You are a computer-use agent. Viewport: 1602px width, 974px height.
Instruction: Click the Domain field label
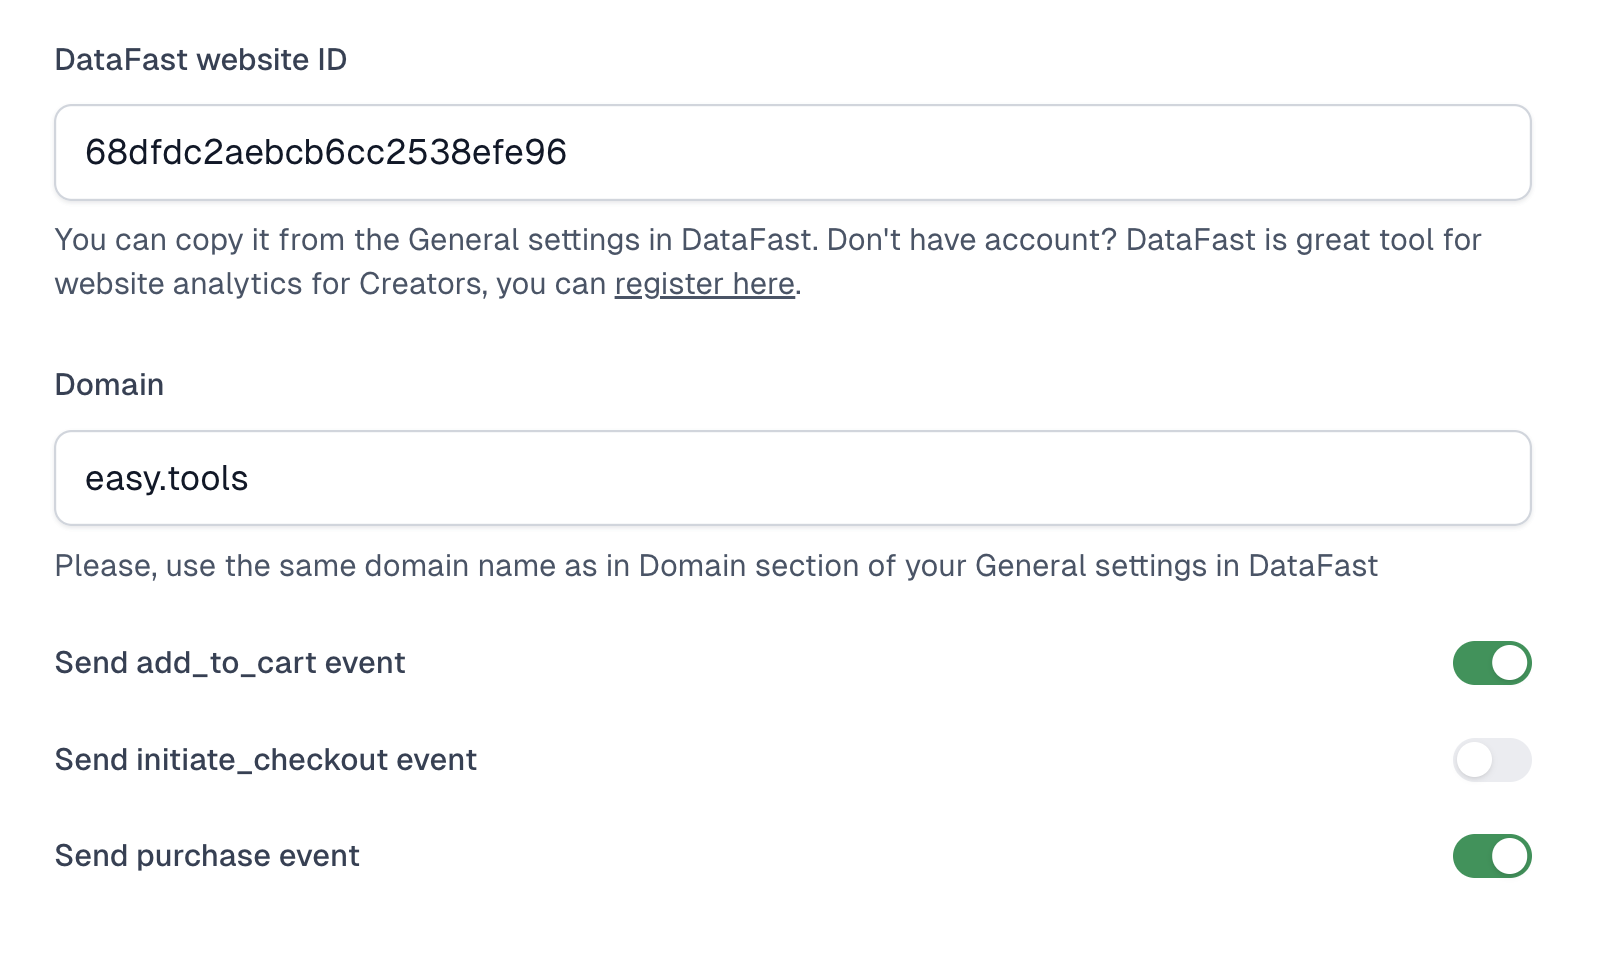tap(109, 385)
